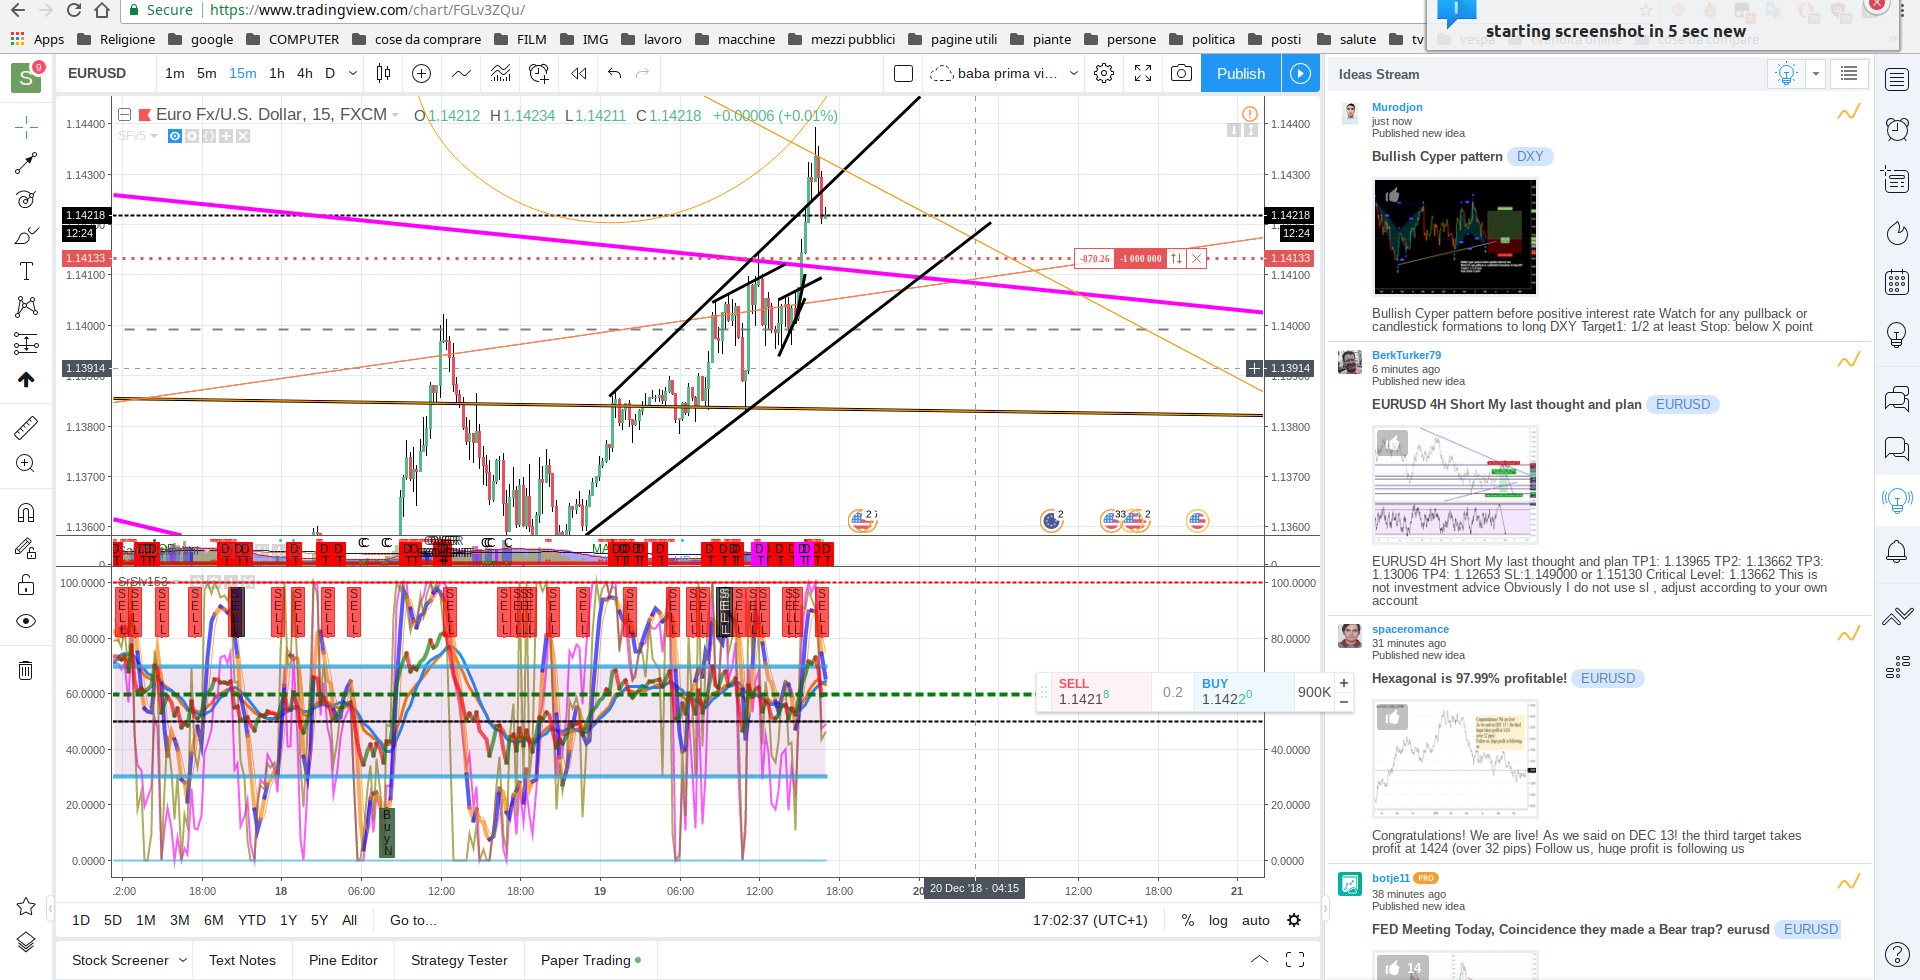The width and height of the screenshot is (1920, 980).
Task: Select the 1h timeframe
Action: click(277, 73)
